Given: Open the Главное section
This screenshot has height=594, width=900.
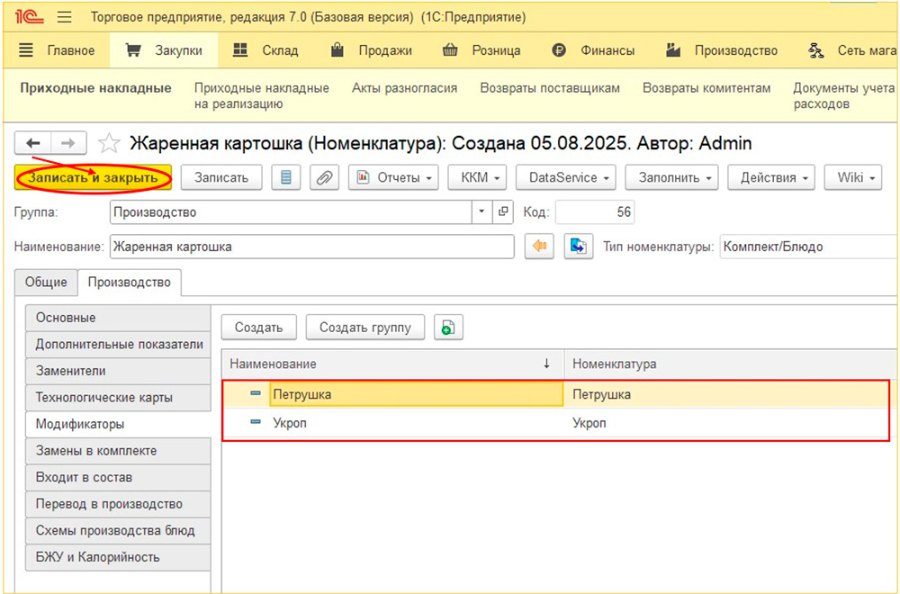Looking at the screenshot, I should [x=56, y=51].
